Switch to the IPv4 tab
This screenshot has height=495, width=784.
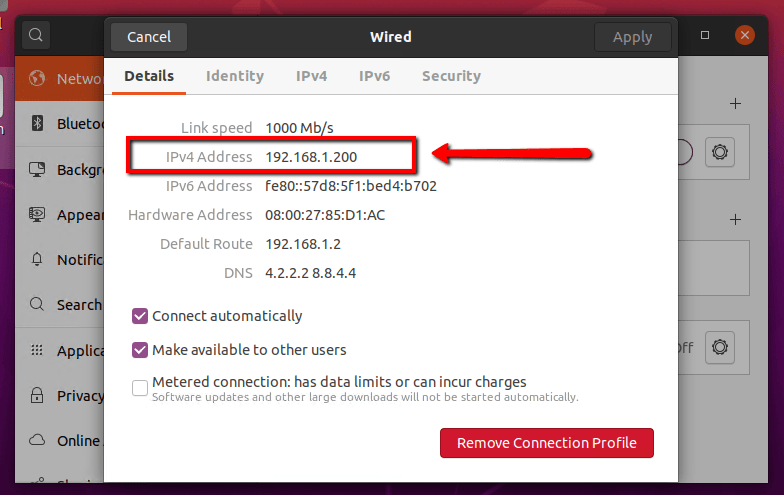[x=312, y=76]
